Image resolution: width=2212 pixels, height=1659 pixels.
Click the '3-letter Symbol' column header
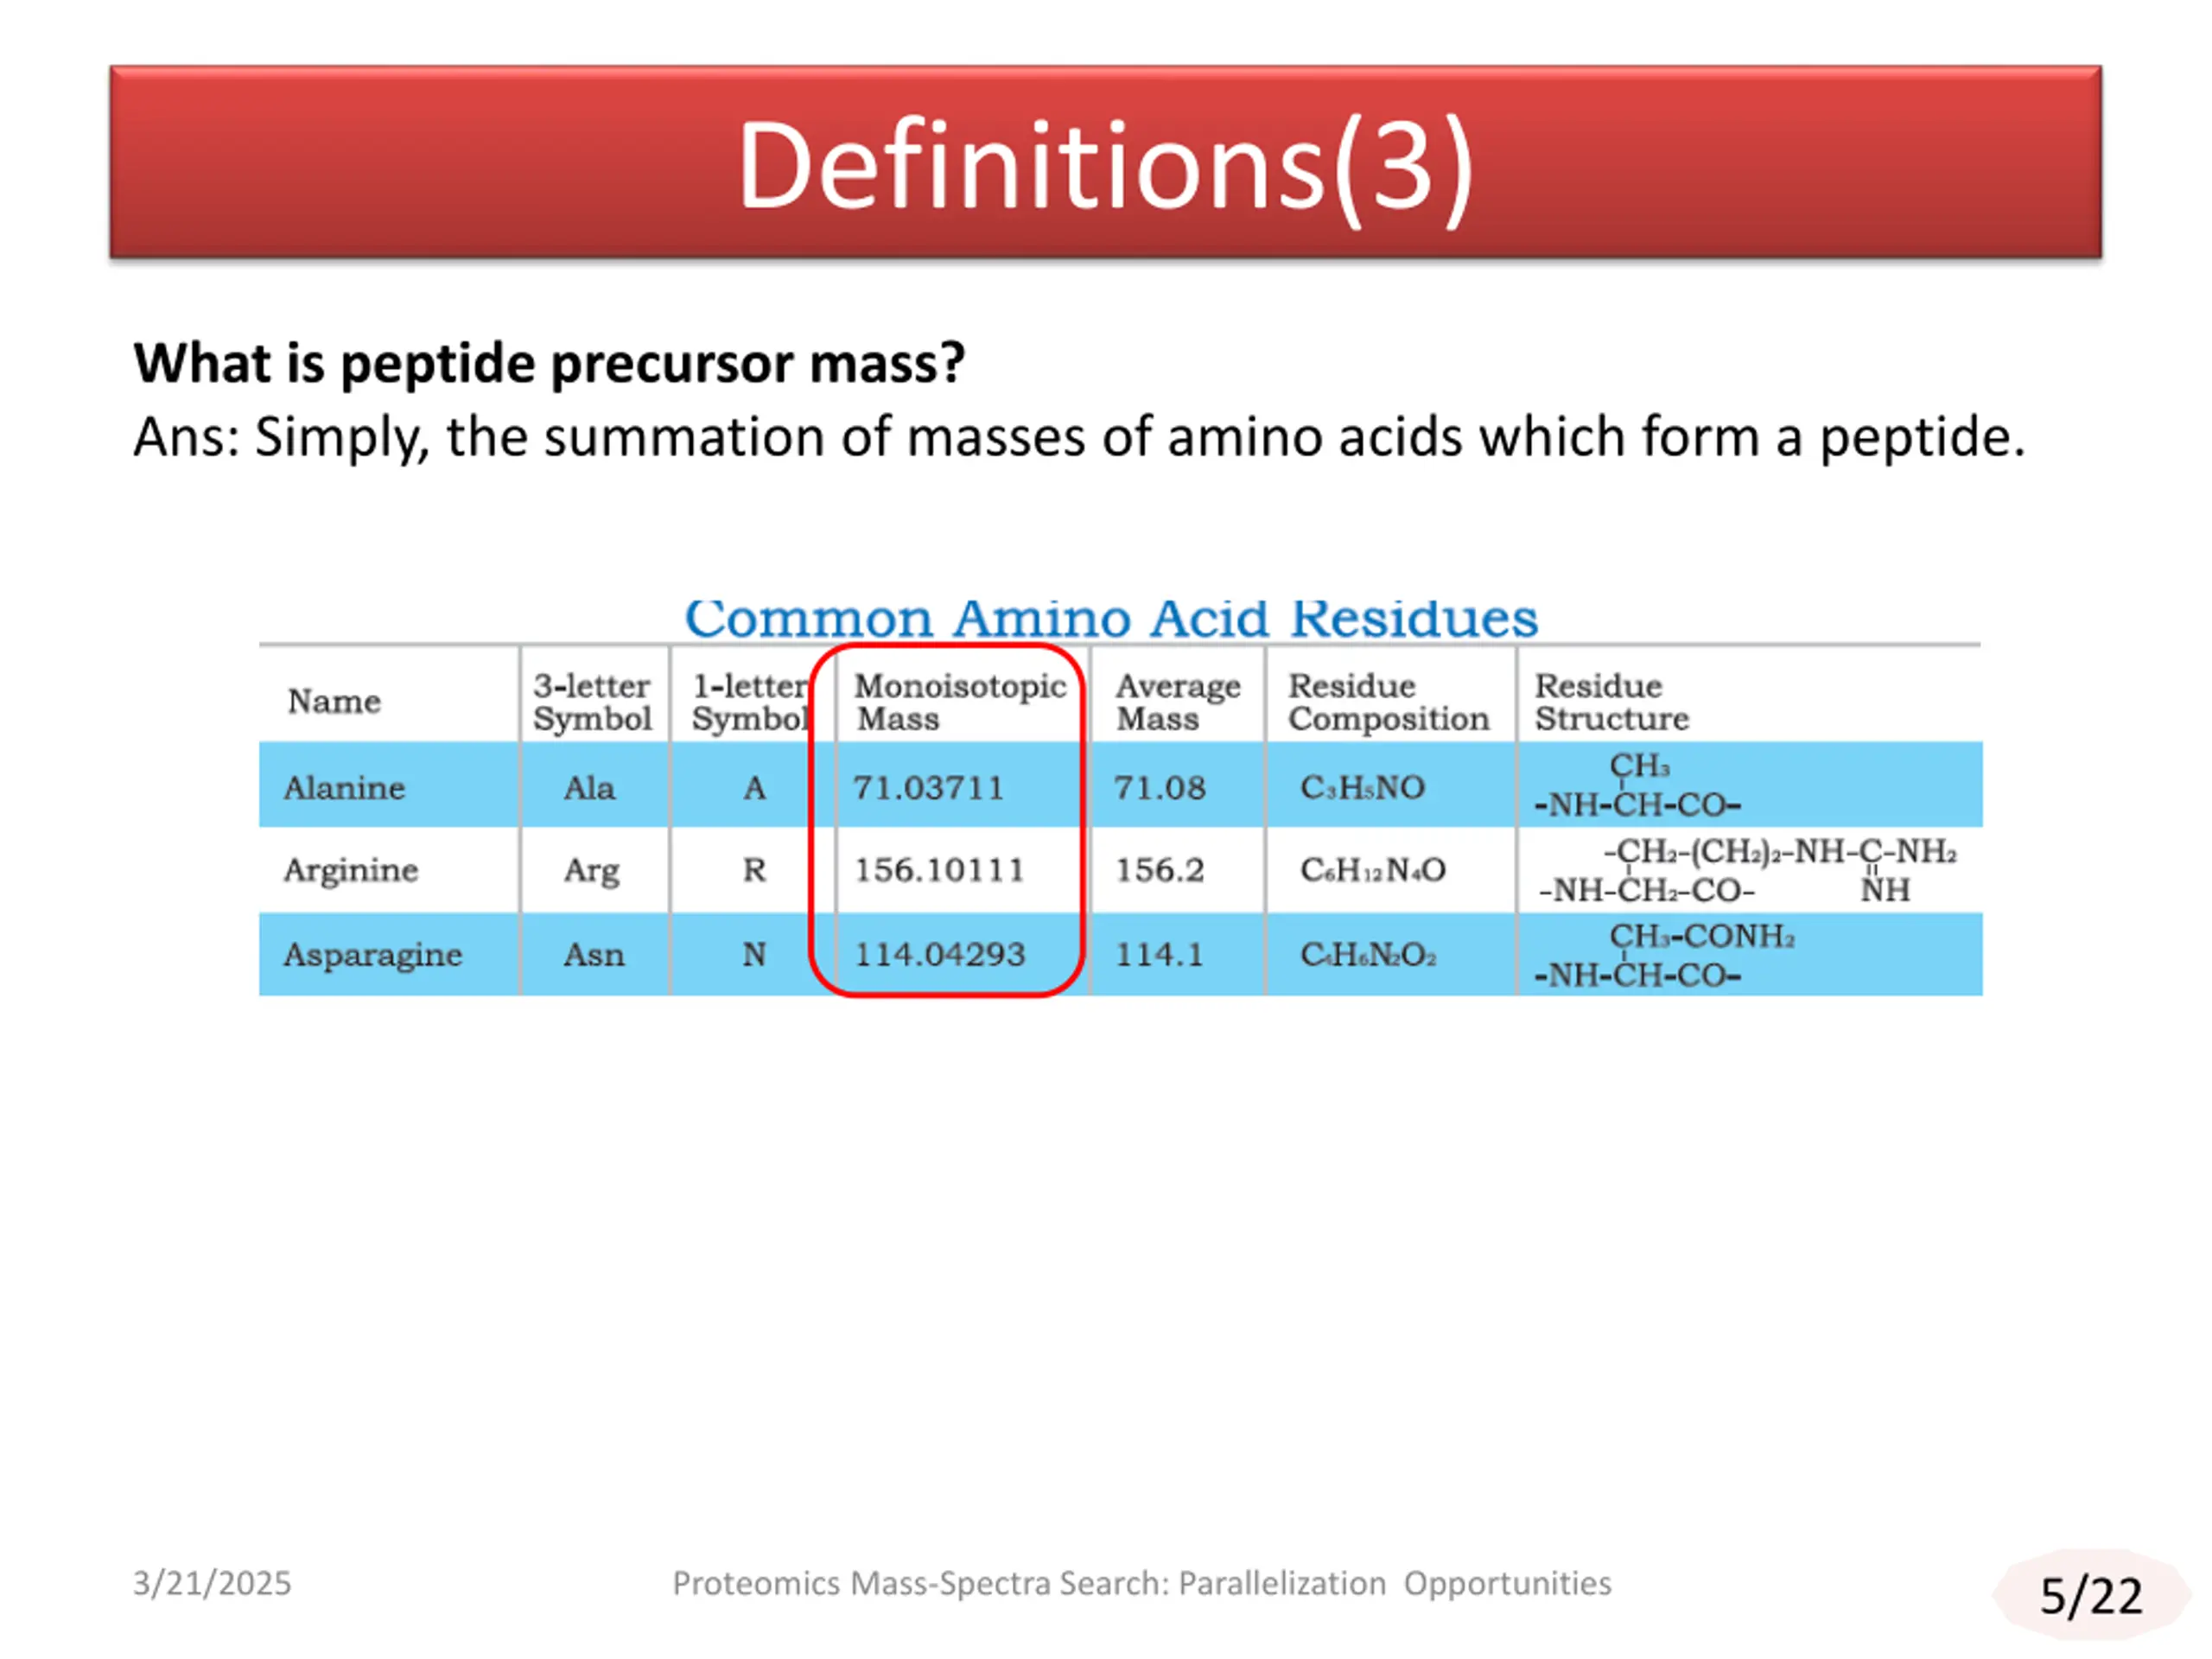point(592,702)
